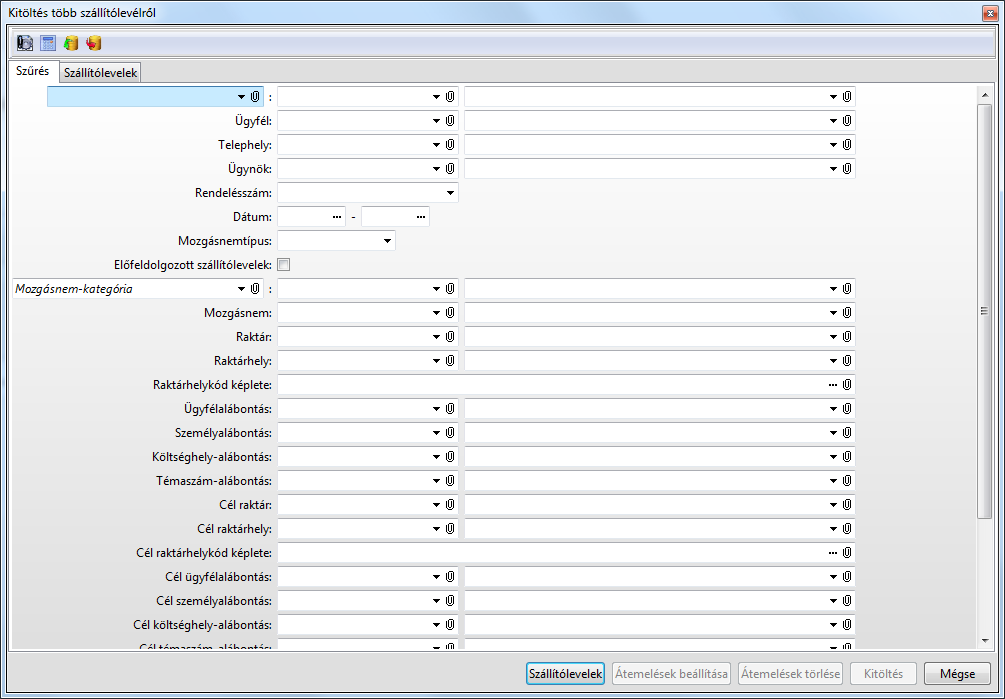The width and height of the screenshot is (1005, 699).
Task: Click the vertical scrollbar down arrow
Action: pos(984,640)
